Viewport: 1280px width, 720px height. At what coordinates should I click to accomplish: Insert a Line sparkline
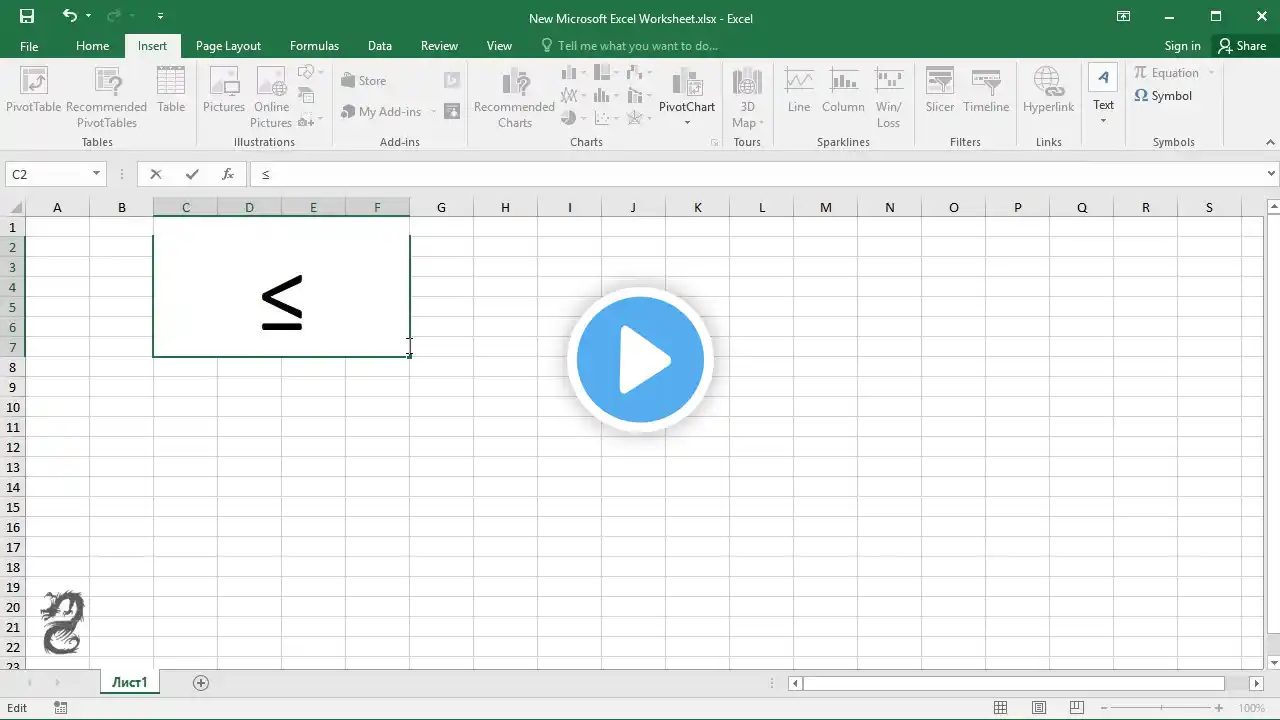pyautogui.click(x=799, y=90)
